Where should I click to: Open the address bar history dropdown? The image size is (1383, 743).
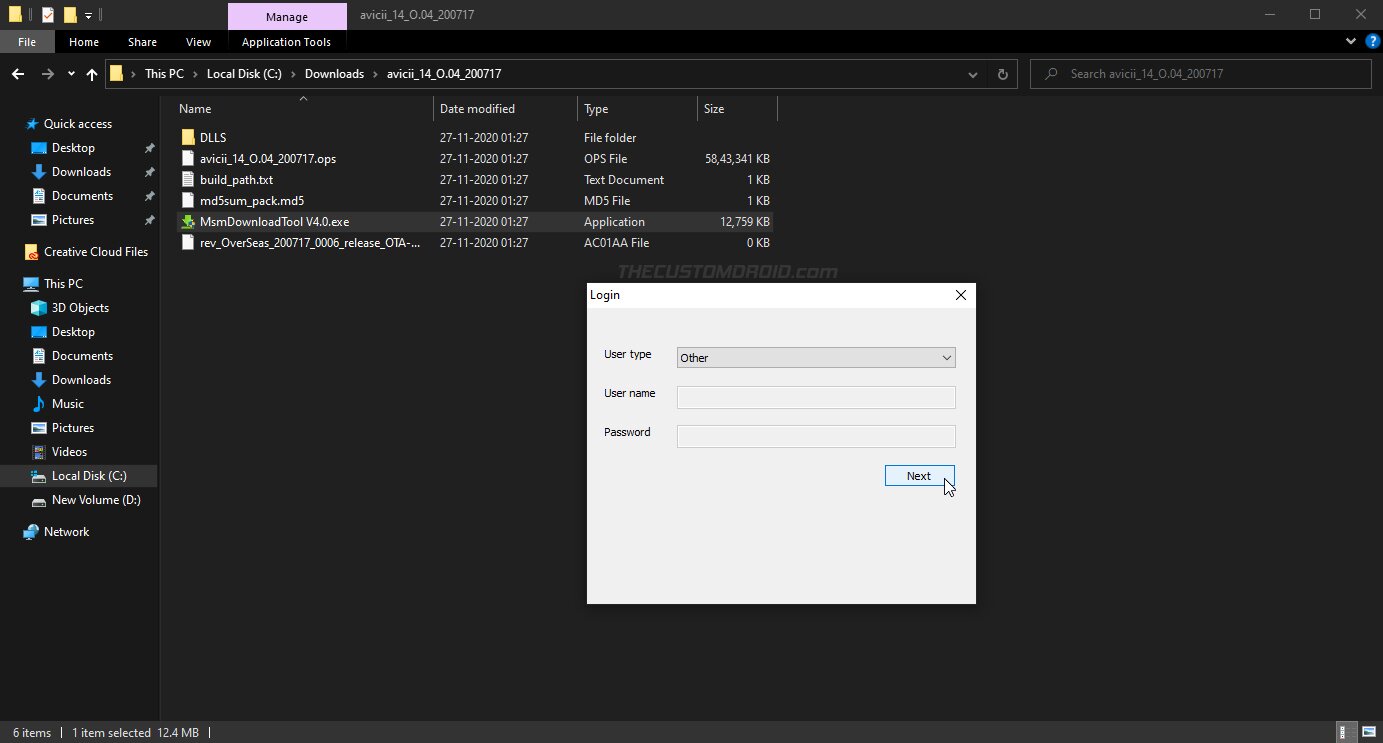tap(972, 73)
